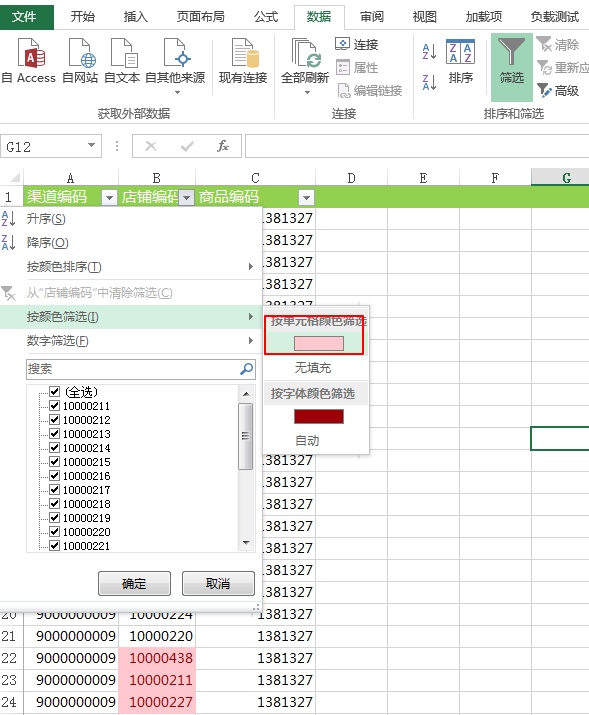The height and width of the screenshot is (715, 589).
Task: Expand 自其他来源 dropdown arrow
Action: click(x=177, y=93)
